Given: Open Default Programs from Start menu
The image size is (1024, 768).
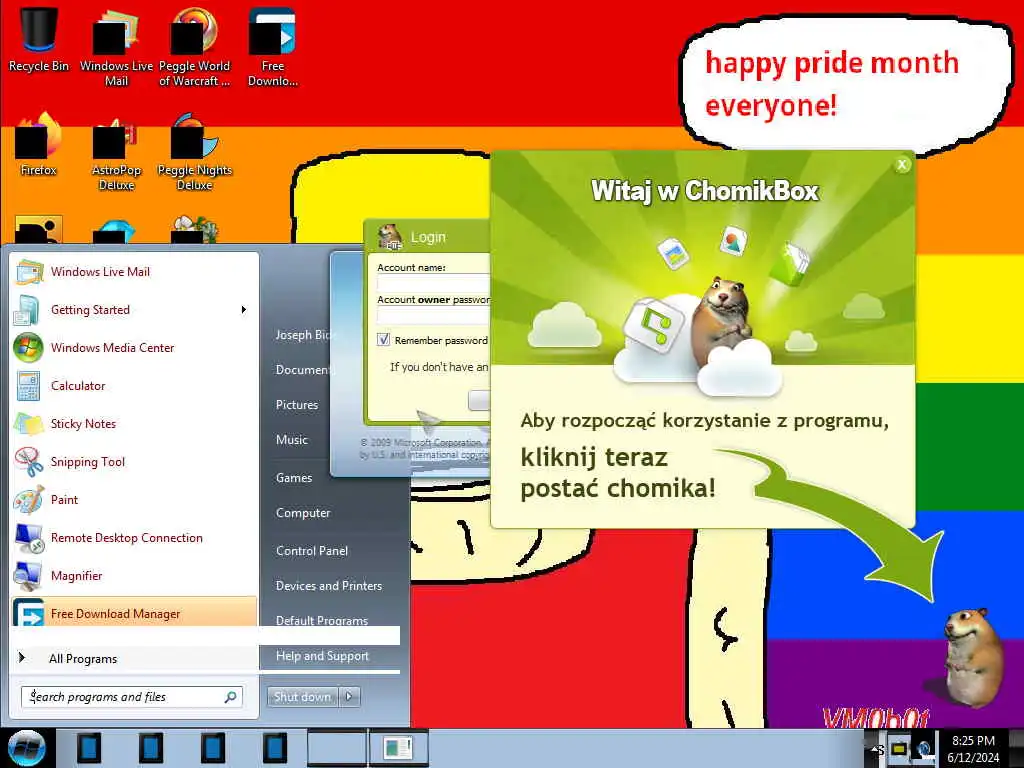Looking at the screenshot, I should click(322, 620).
